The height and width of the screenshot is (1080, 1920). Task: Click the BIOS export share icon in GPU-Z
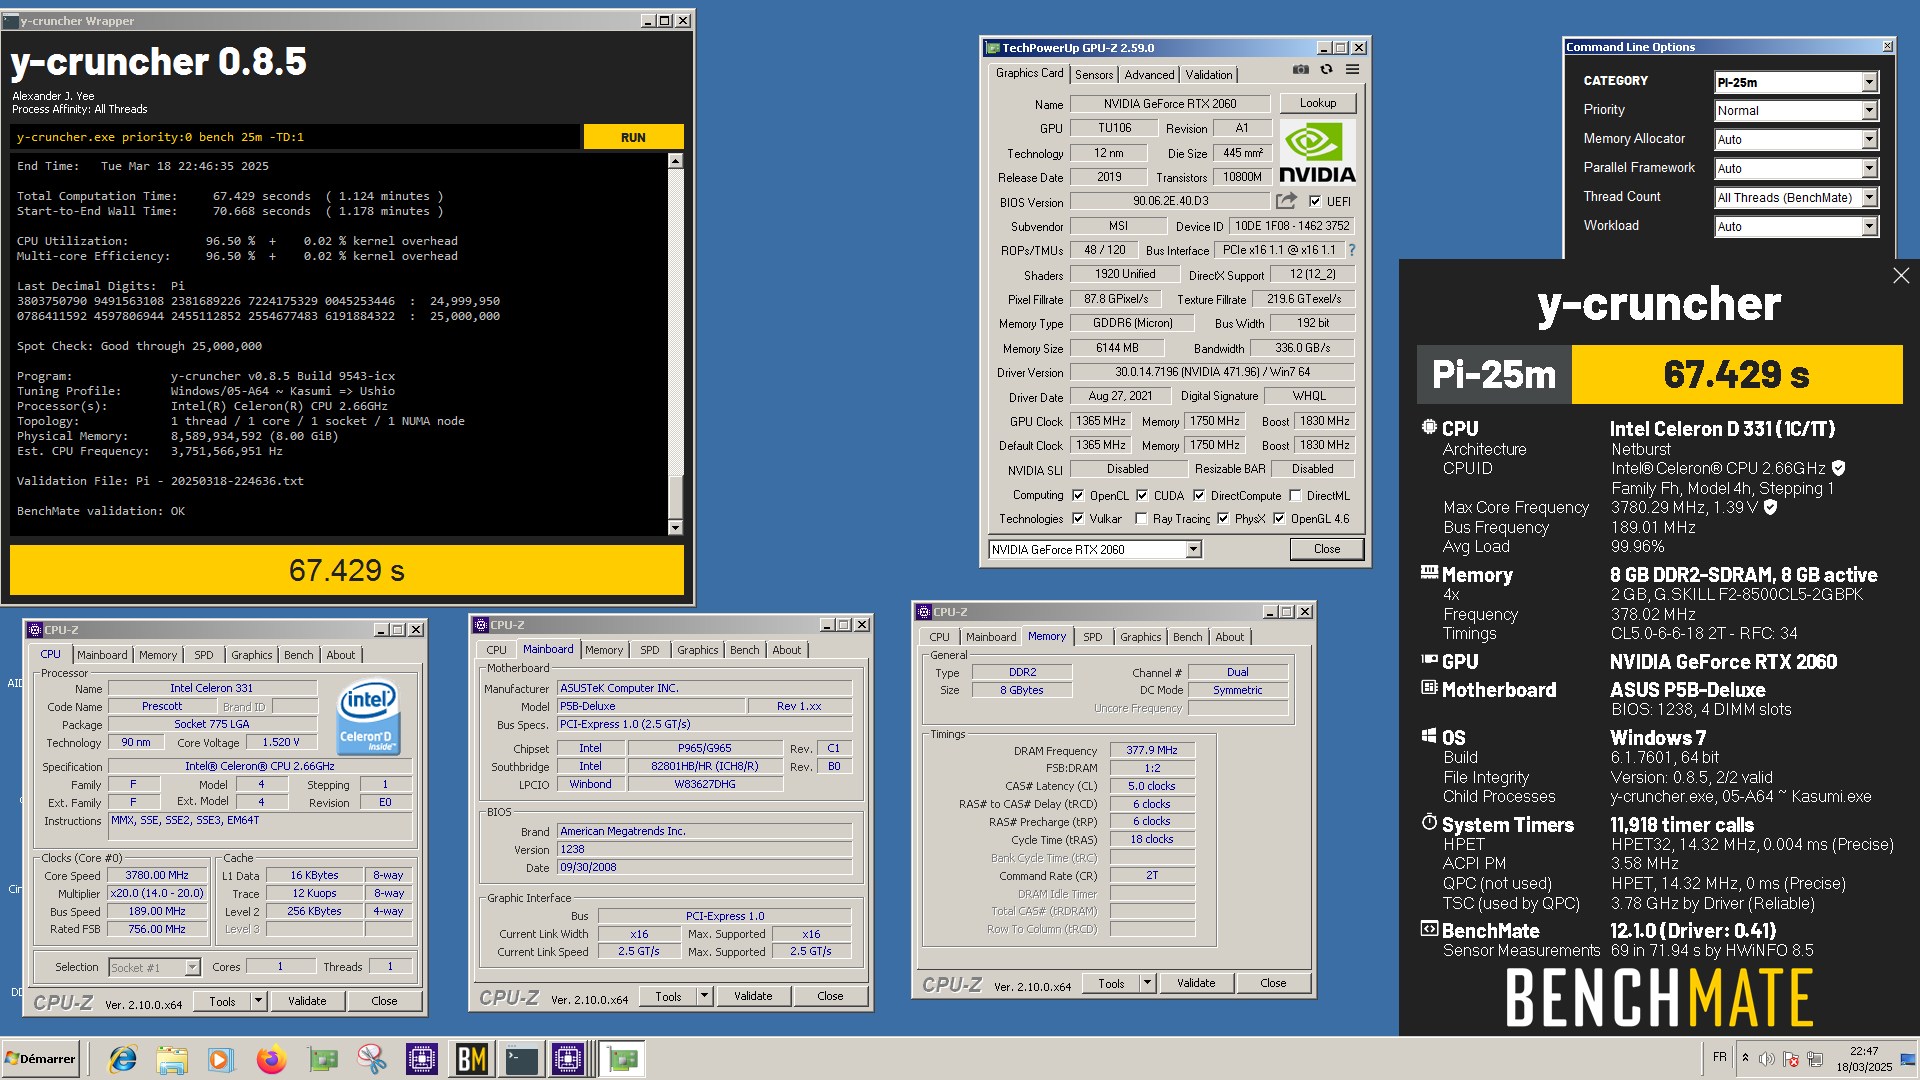click(x=1287, y=201)
